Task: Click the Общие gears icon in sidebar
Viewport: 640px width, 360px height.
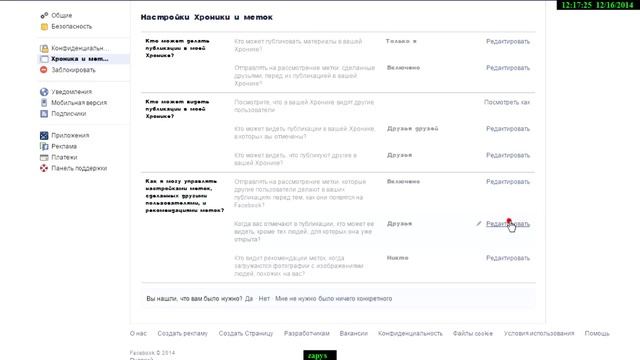Action: coord(44,16)
